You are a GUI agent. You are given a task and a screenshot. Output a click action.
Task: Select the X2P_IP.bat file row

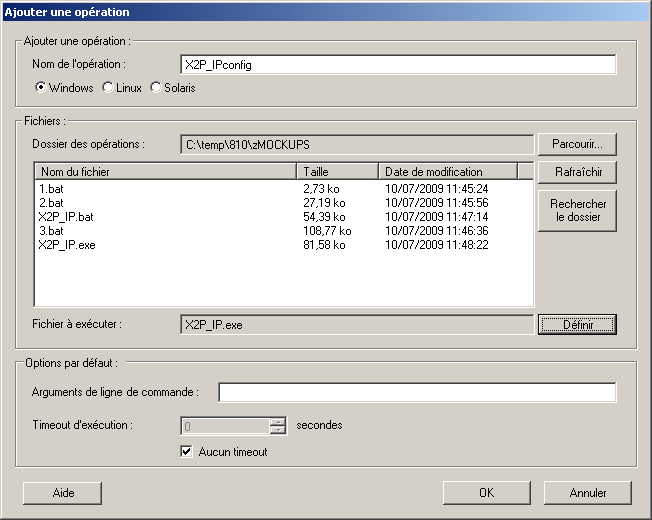point(66,216)
